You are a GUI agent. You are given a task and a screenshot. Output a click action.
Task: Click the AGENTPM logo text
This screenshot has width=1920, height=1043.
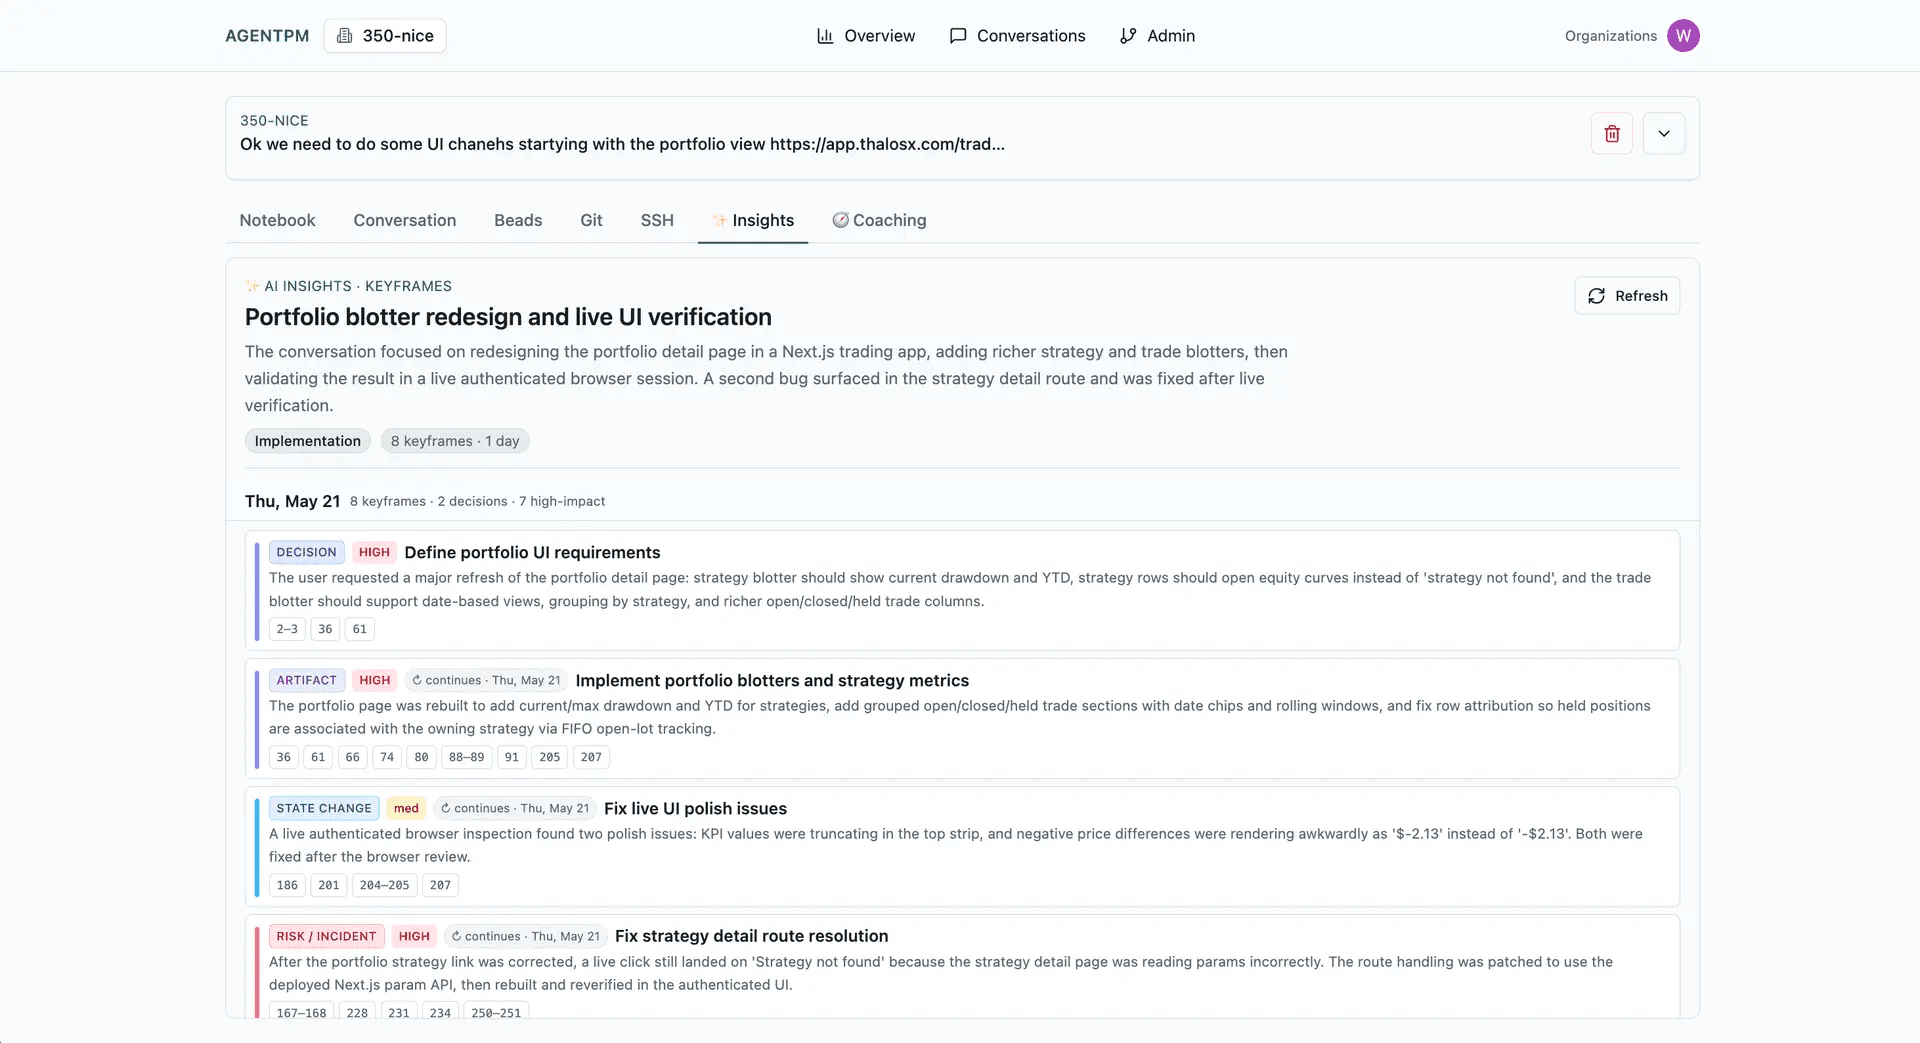click(267, 35)
